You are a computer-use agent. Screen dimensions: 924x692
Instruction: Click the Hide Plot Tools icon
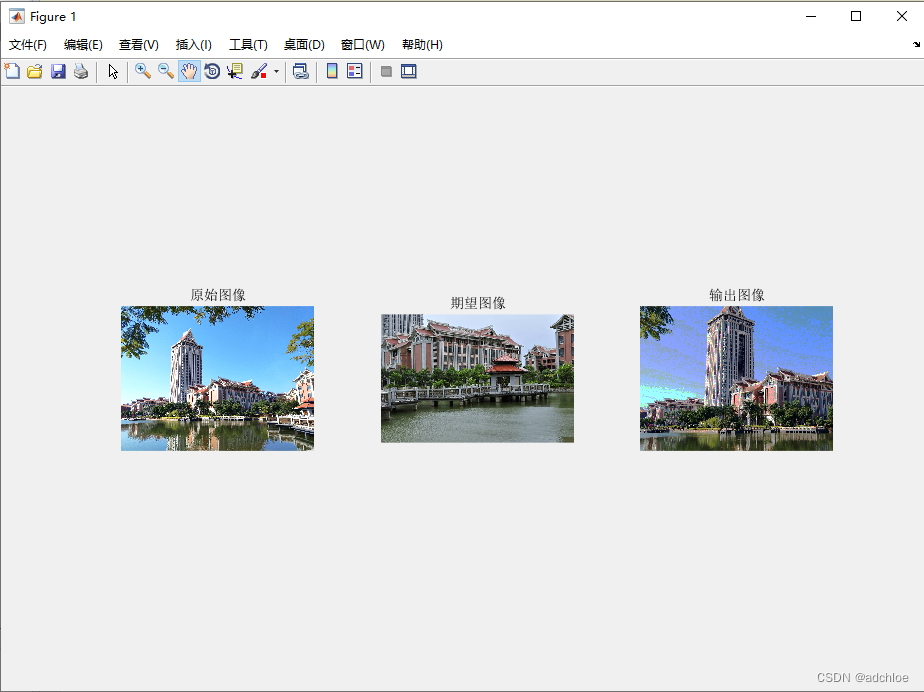point(386,71)
